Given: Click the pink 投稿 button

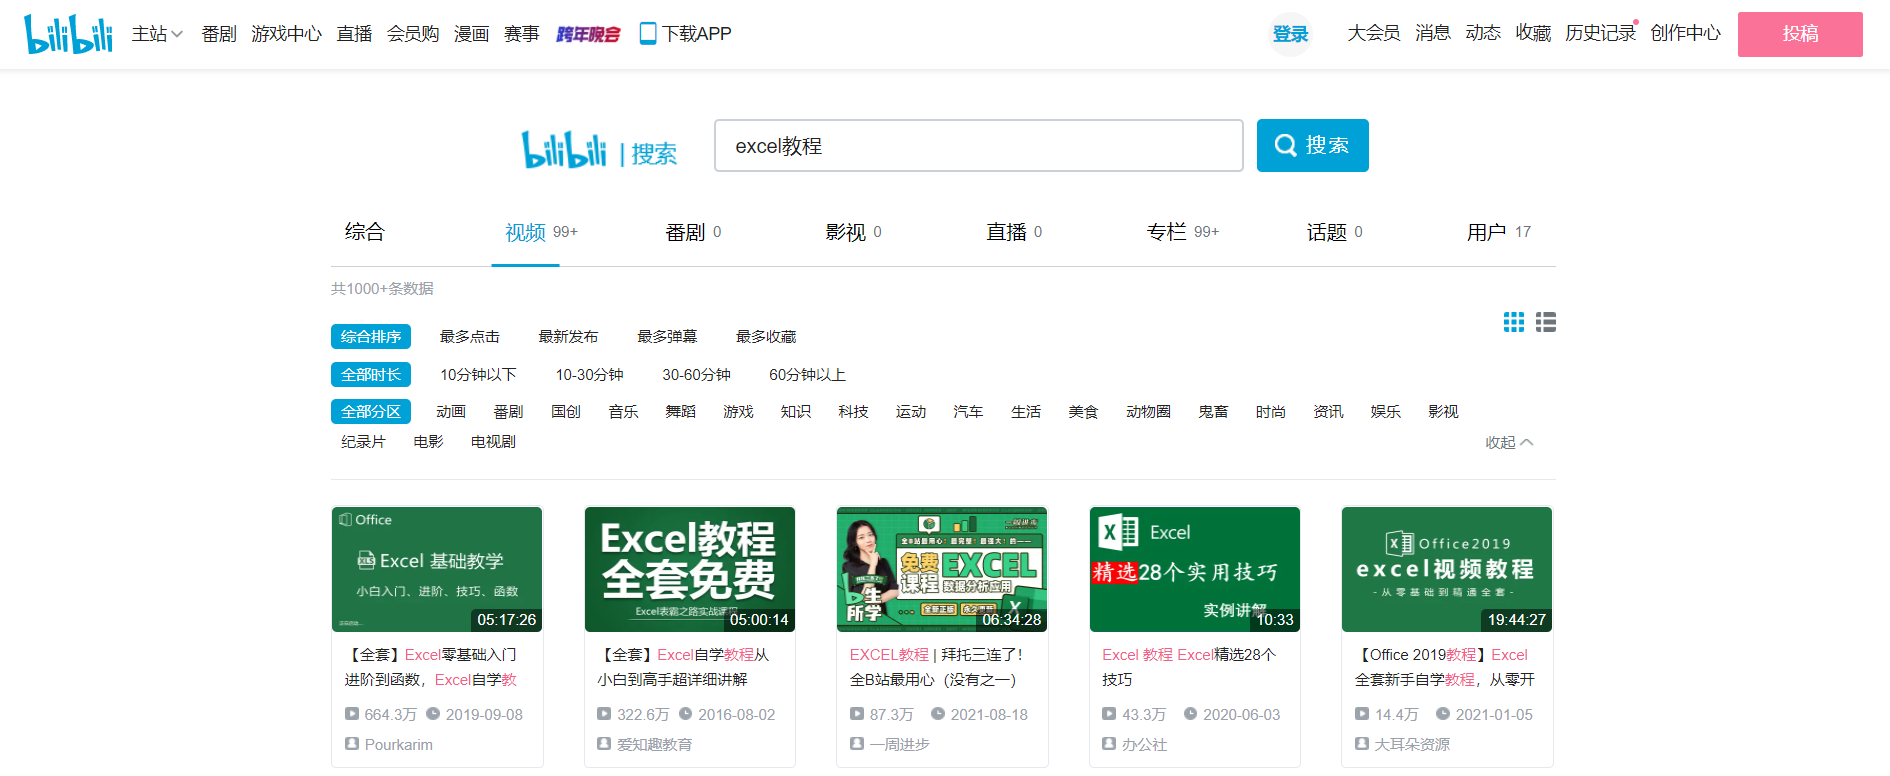Looking at the screenshot, I should point(1800,34).
